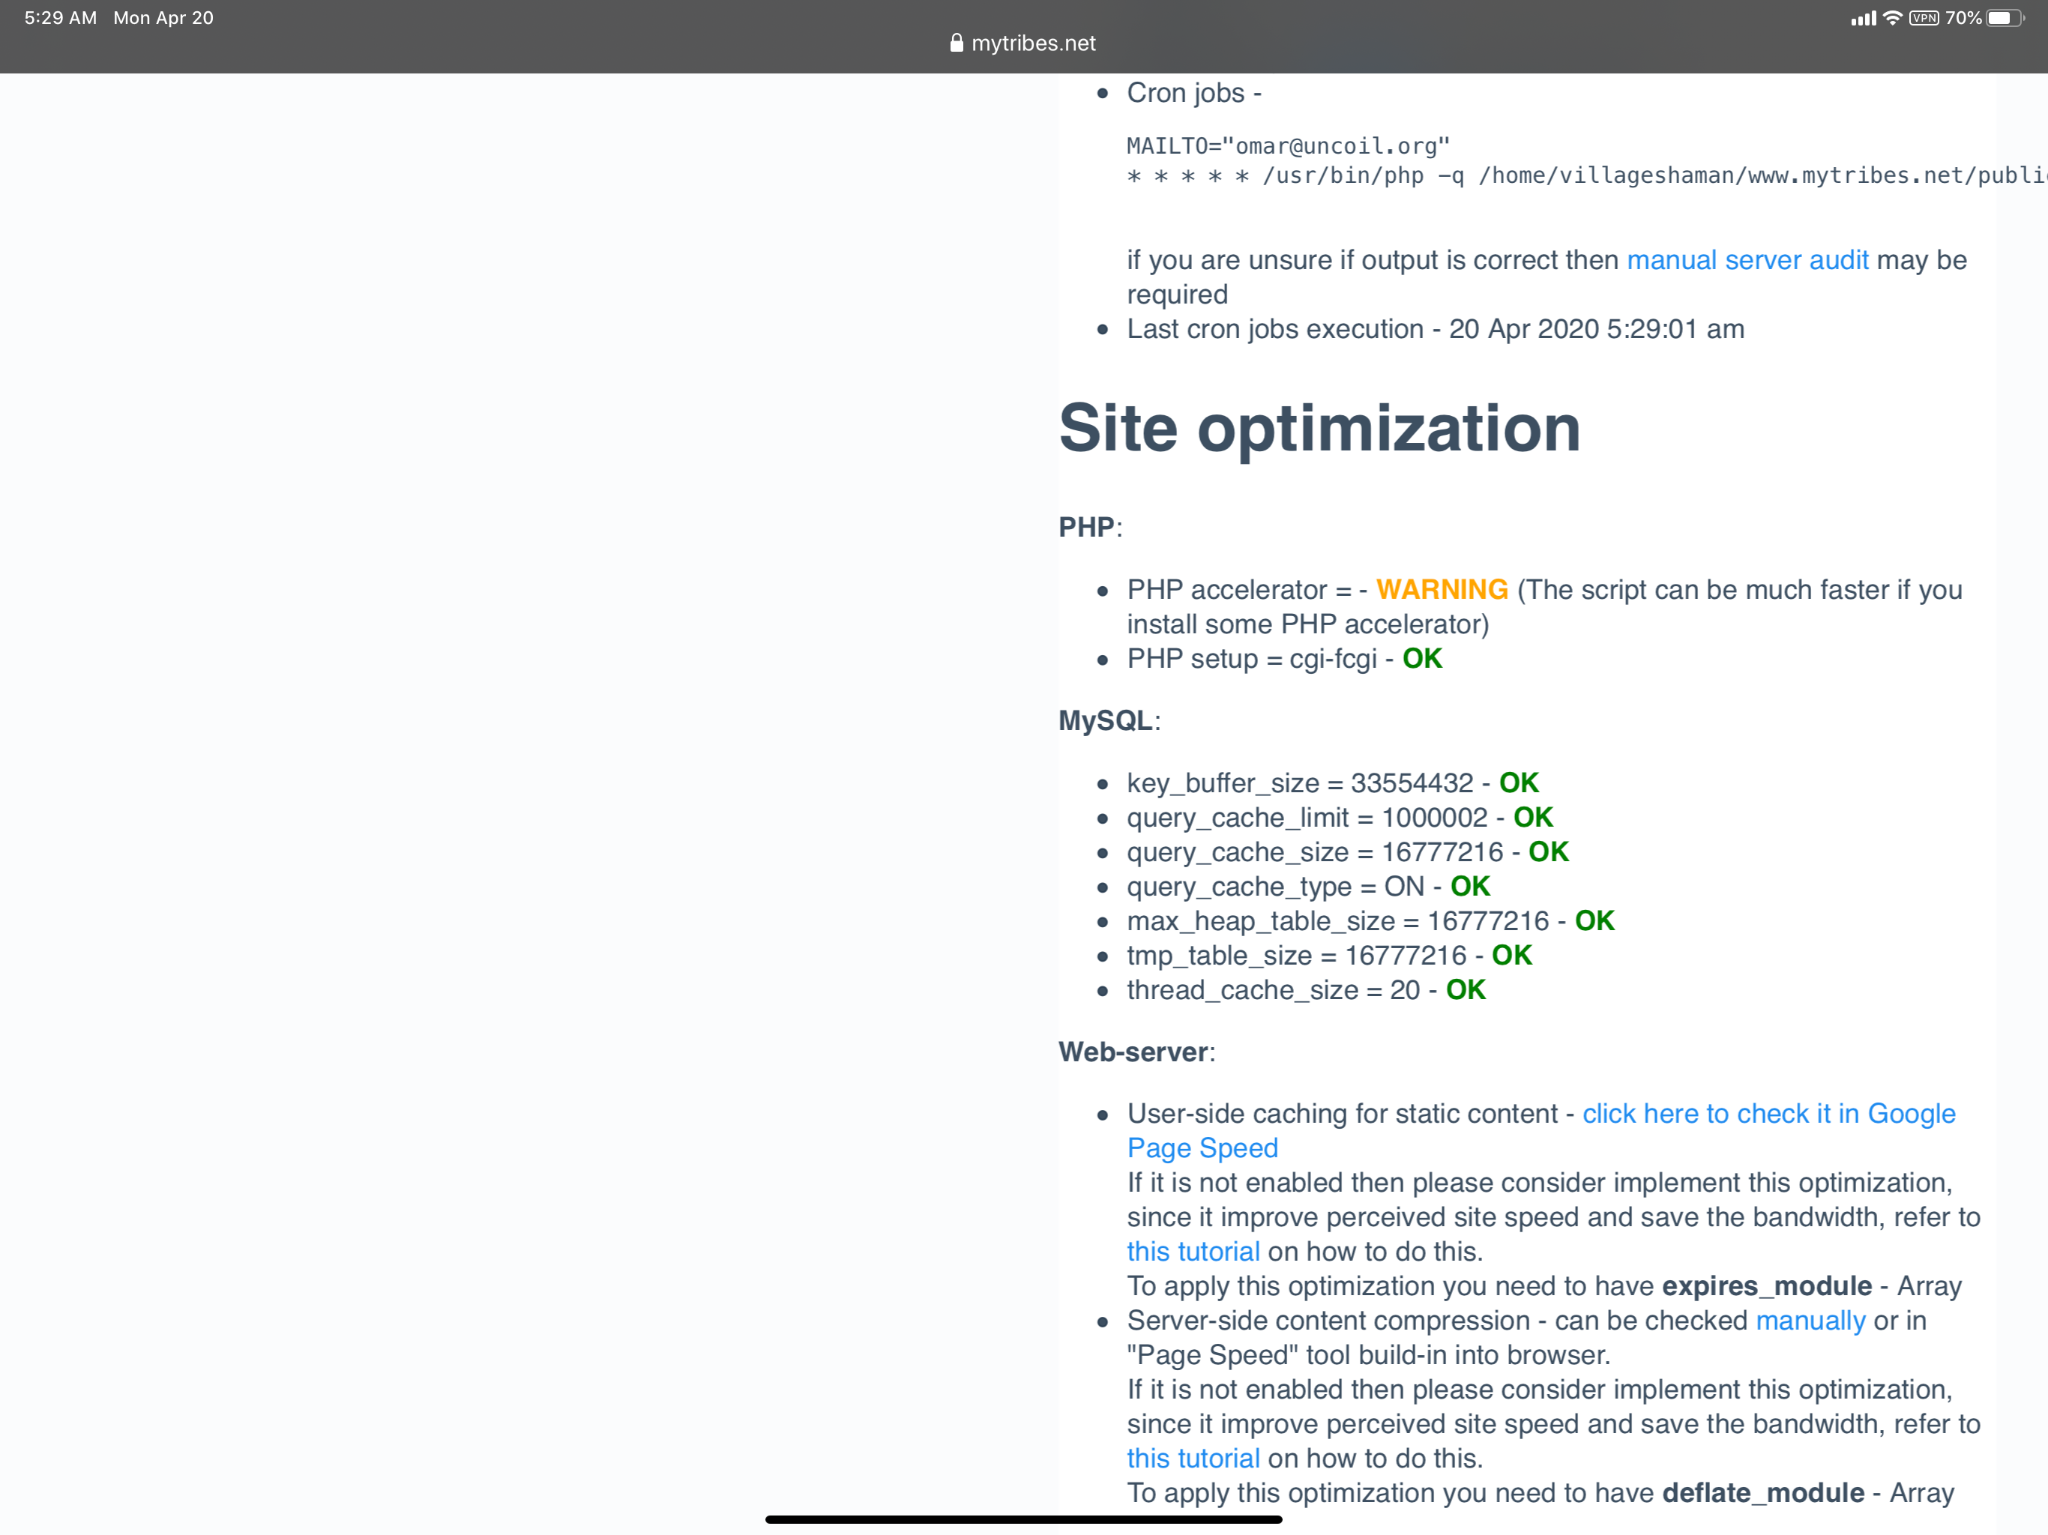Tap the time display in status bar
The width and height of the screenshot is (2048, 1535).
pyautogui.click(x=60, y=18)
